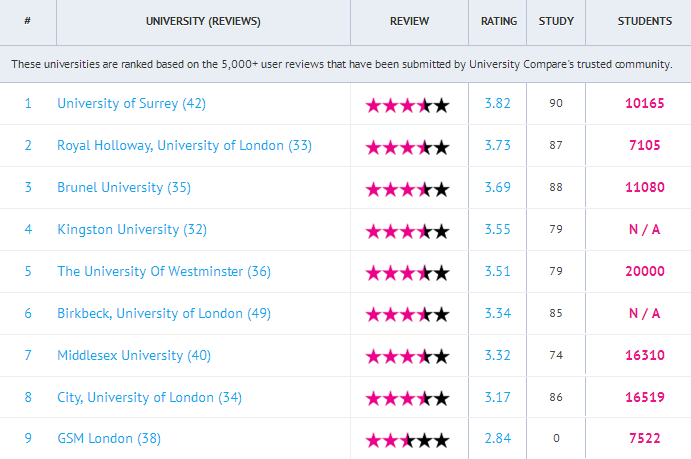
Task: Click the star rating for Birkbeck
Action: [408, 315]
